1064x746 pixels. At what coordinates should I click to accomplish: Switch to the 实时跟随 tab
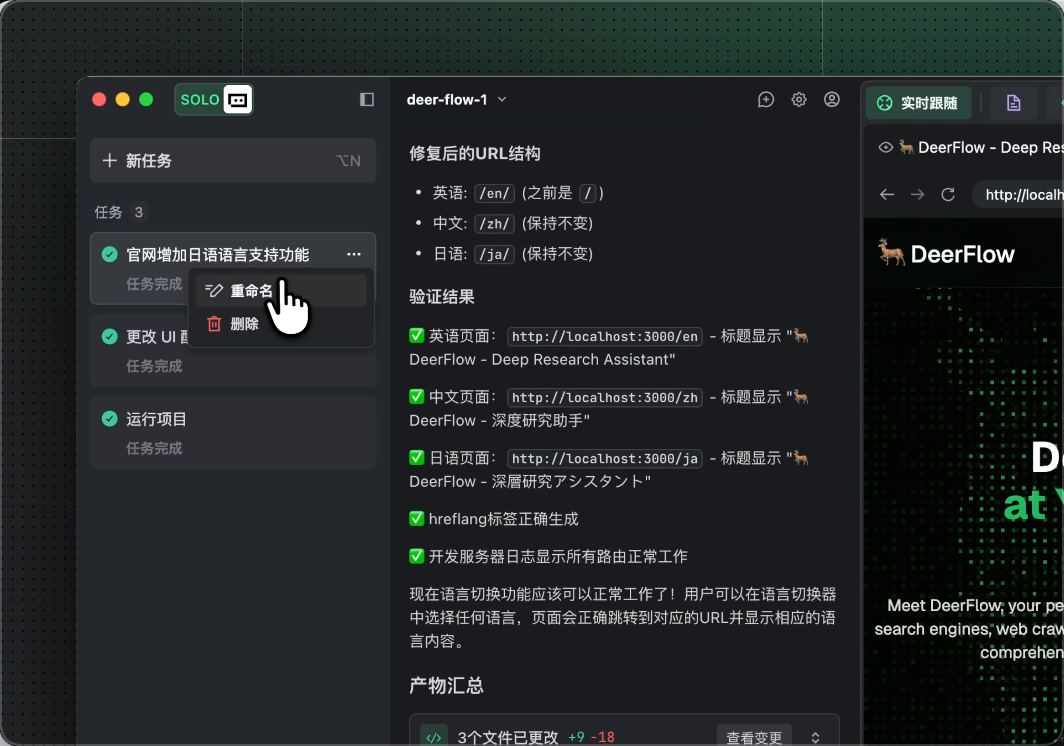(918, 103)
